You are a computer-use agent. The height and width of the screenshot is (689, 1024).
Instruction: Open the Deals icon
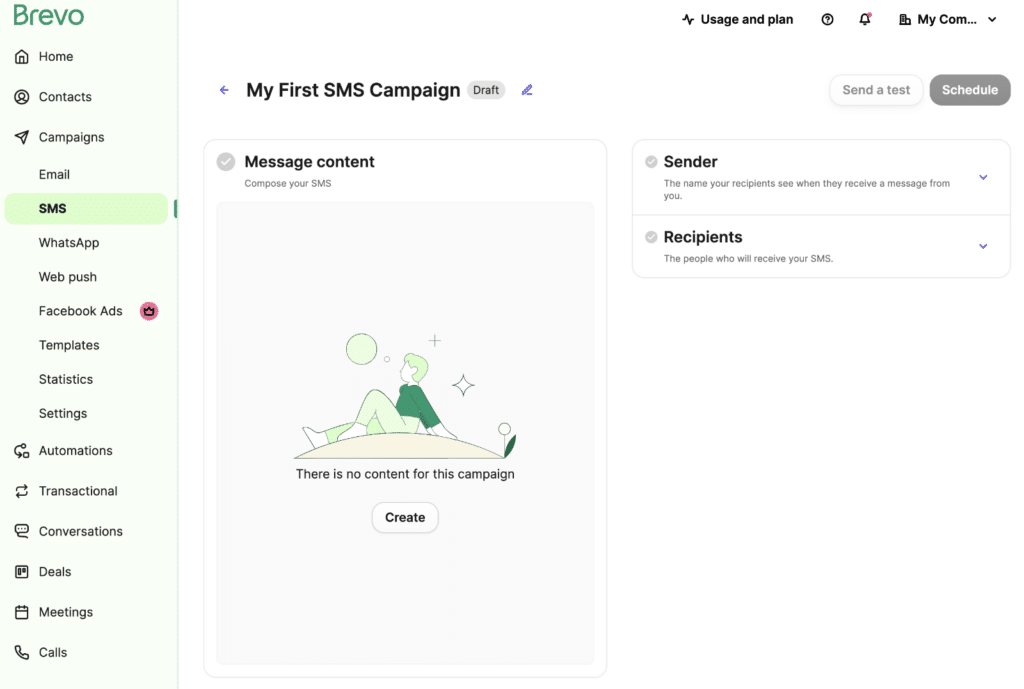point(21,571)
